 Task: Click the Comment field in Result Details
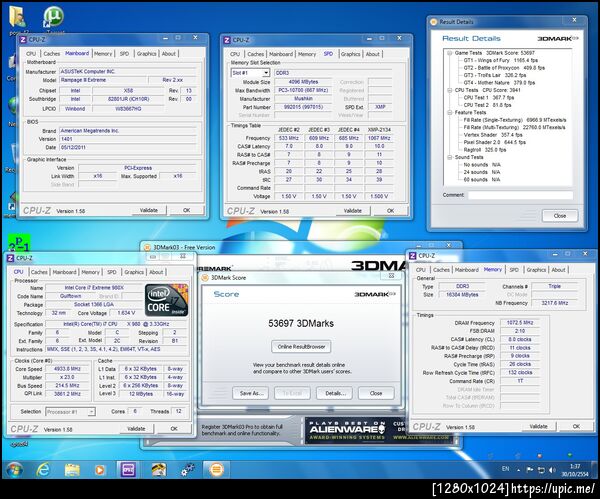(x=520, y=195)
